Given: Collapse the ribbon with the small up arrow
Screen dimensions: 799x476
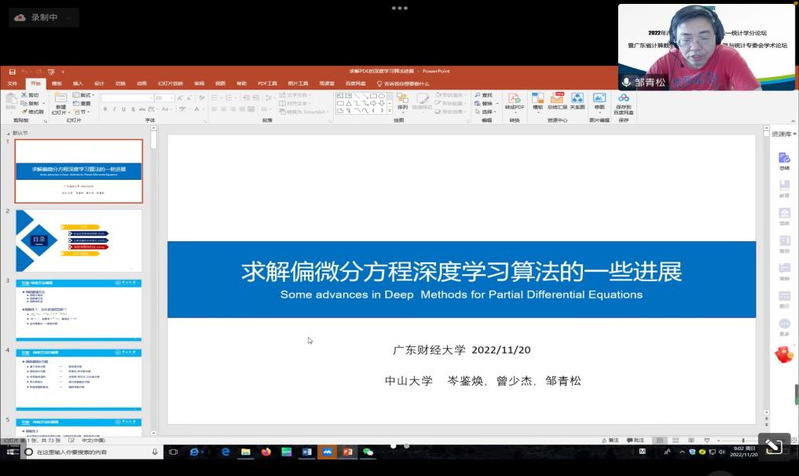Looking at the screenshot, I should (792, 121).
